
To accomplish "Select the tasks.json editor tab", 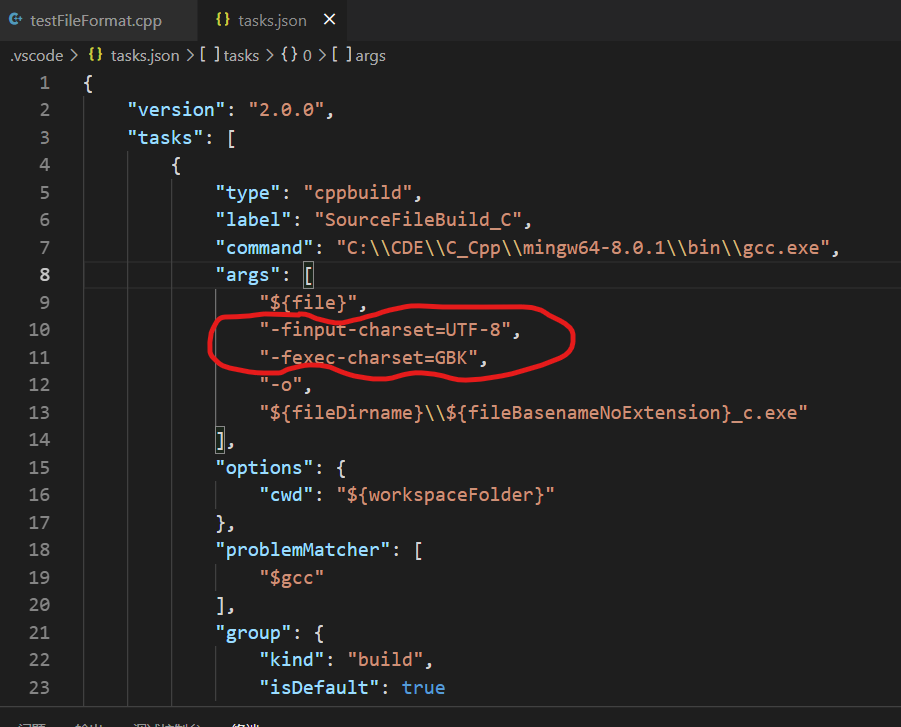I will 272,21.
